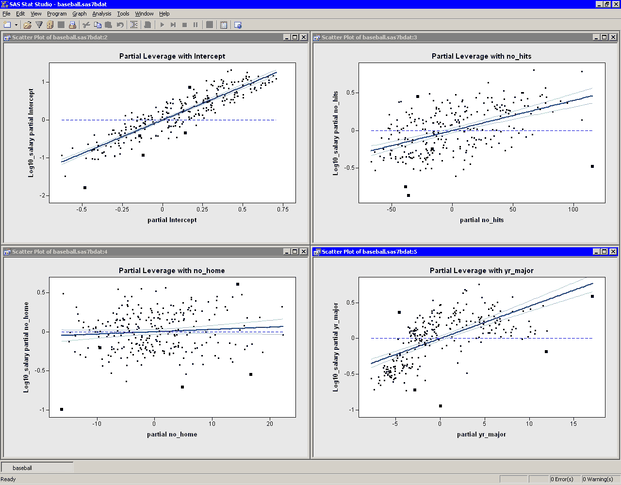Click the Cut scissors toolbar icon

87,24
